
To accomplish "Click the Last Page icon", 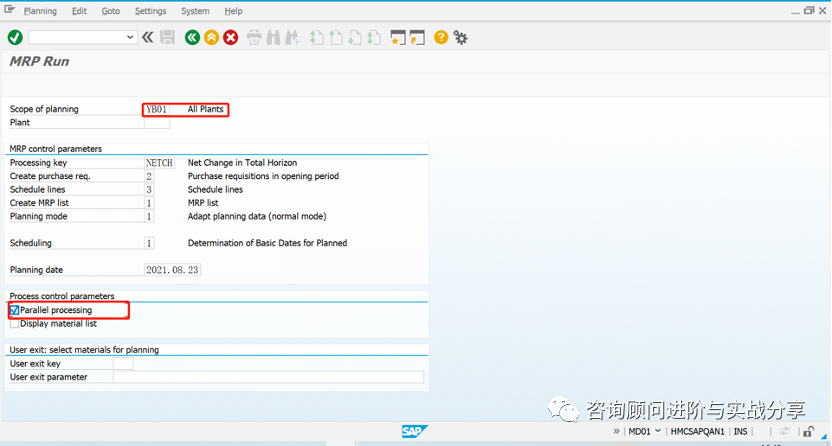I will pyautogui.click(x=374, y=38).
